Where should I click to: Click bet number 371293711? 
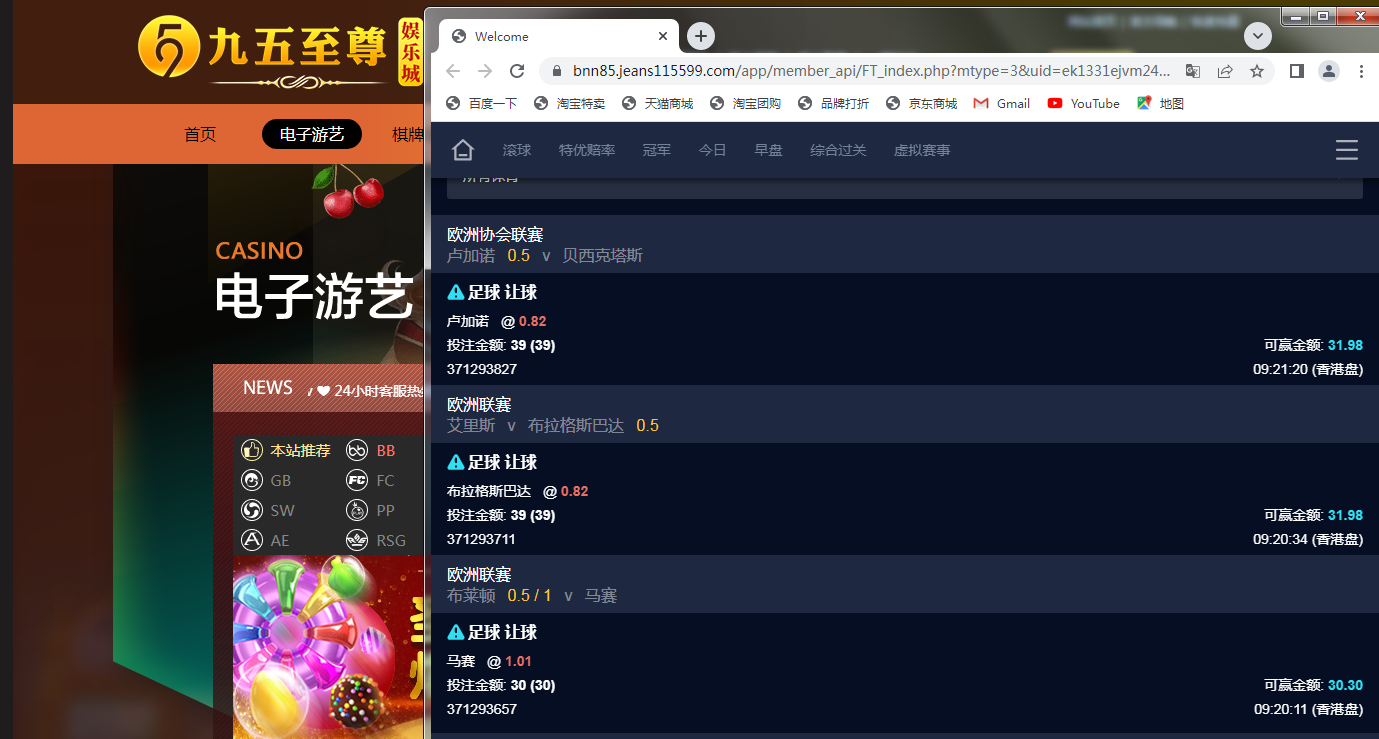(x=482, y=539)
